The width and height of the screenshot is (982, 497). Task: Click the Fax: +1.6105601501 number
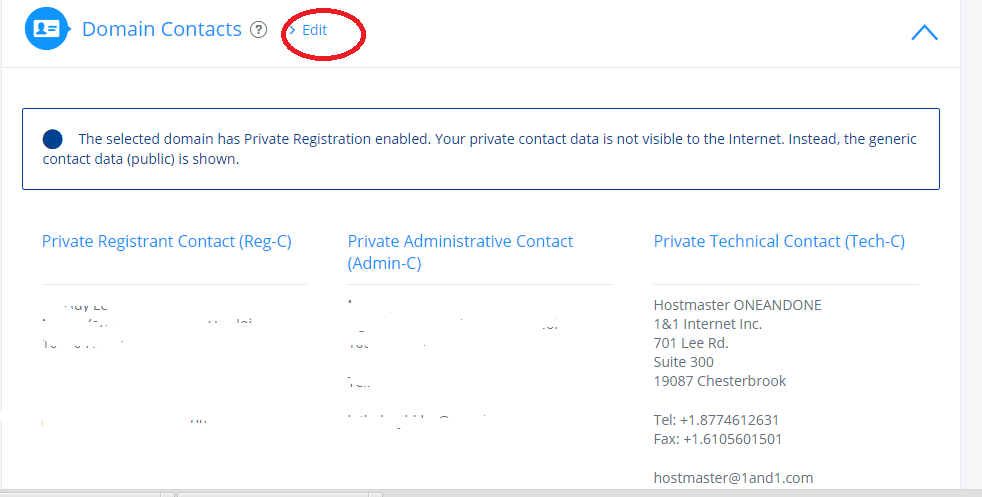[717, 439]
